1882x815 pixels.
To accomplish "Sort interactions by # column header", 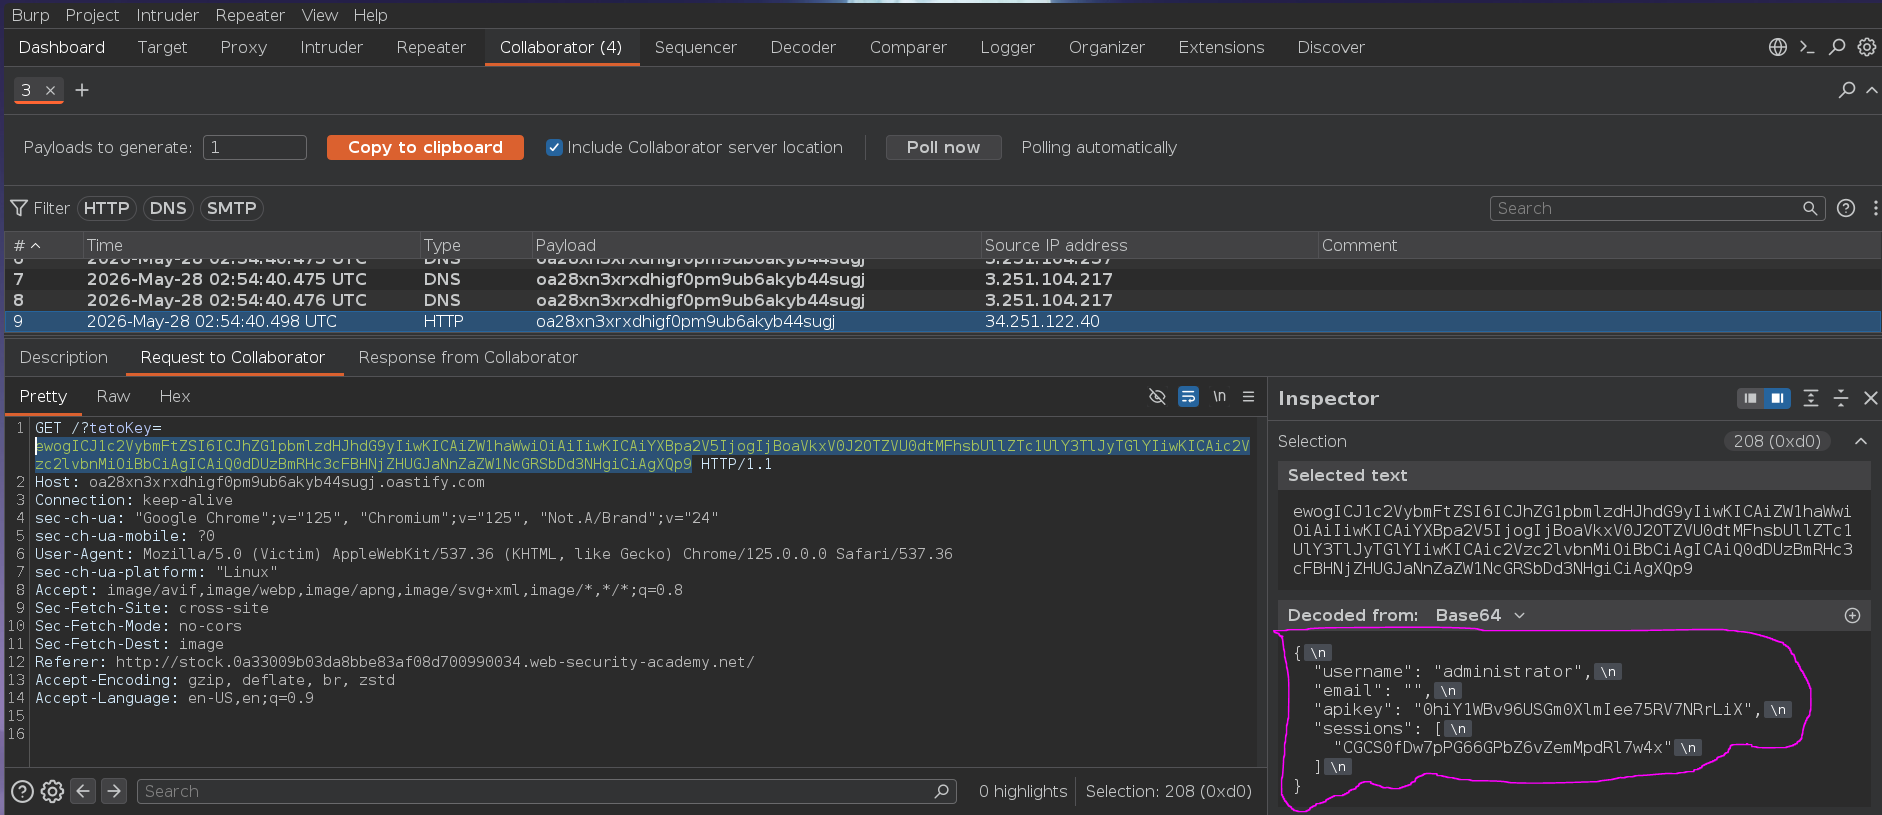I will click(43, 245).
